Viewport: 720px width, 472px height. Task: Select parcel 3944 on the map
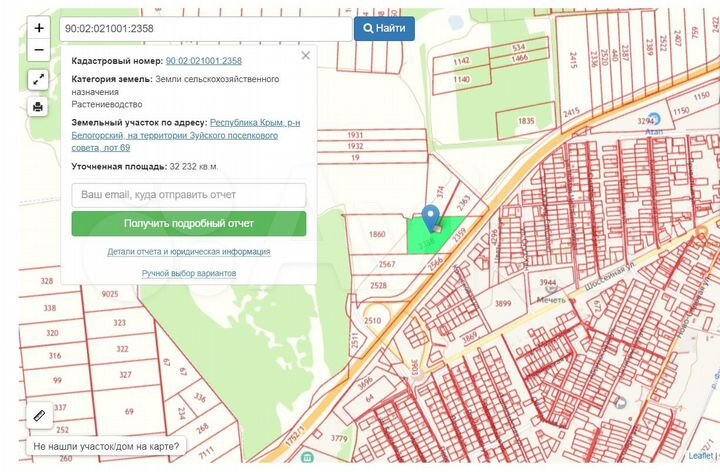(x=547, y=282)
